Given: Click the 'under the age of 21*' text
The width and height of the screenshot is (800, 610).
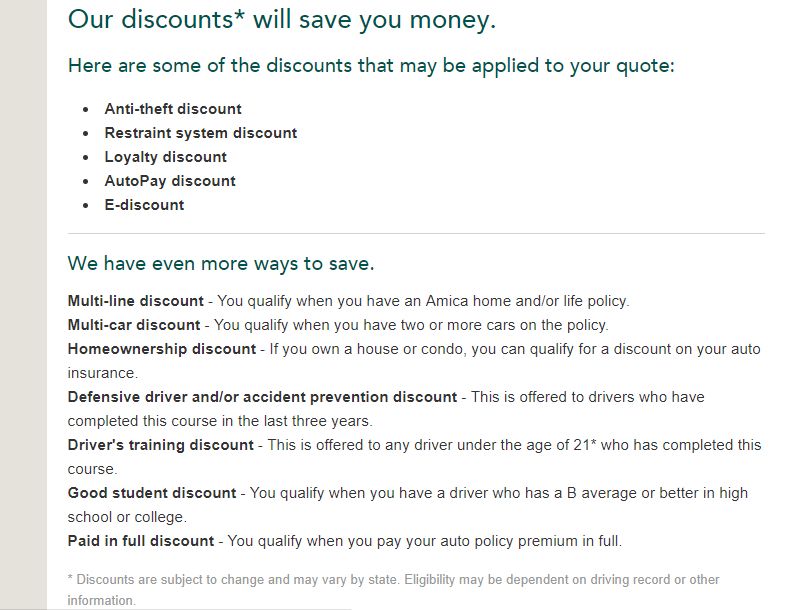Looking at the screenshot, I should (x=526, y=445).
